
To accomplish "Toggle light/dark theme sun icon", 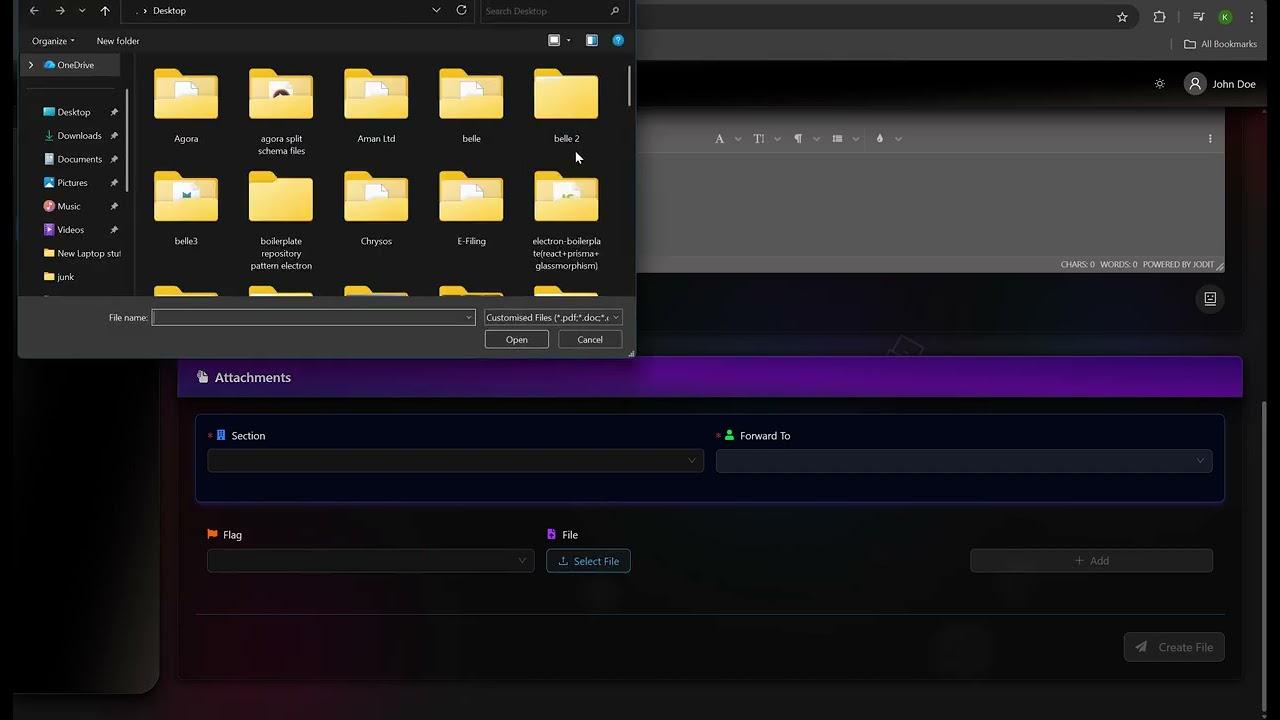I will 1159,84.
